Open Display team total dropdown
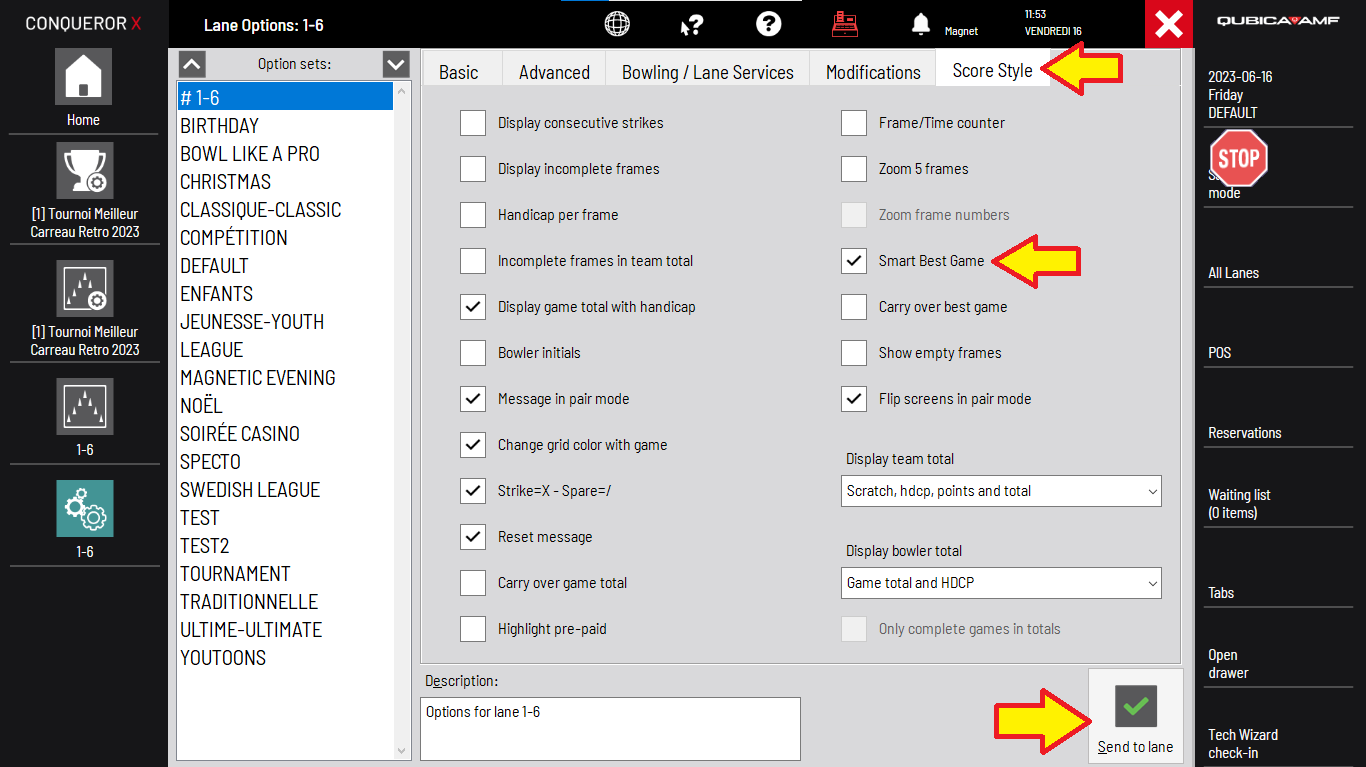The image size is (1366, 767). [1001, 491]
